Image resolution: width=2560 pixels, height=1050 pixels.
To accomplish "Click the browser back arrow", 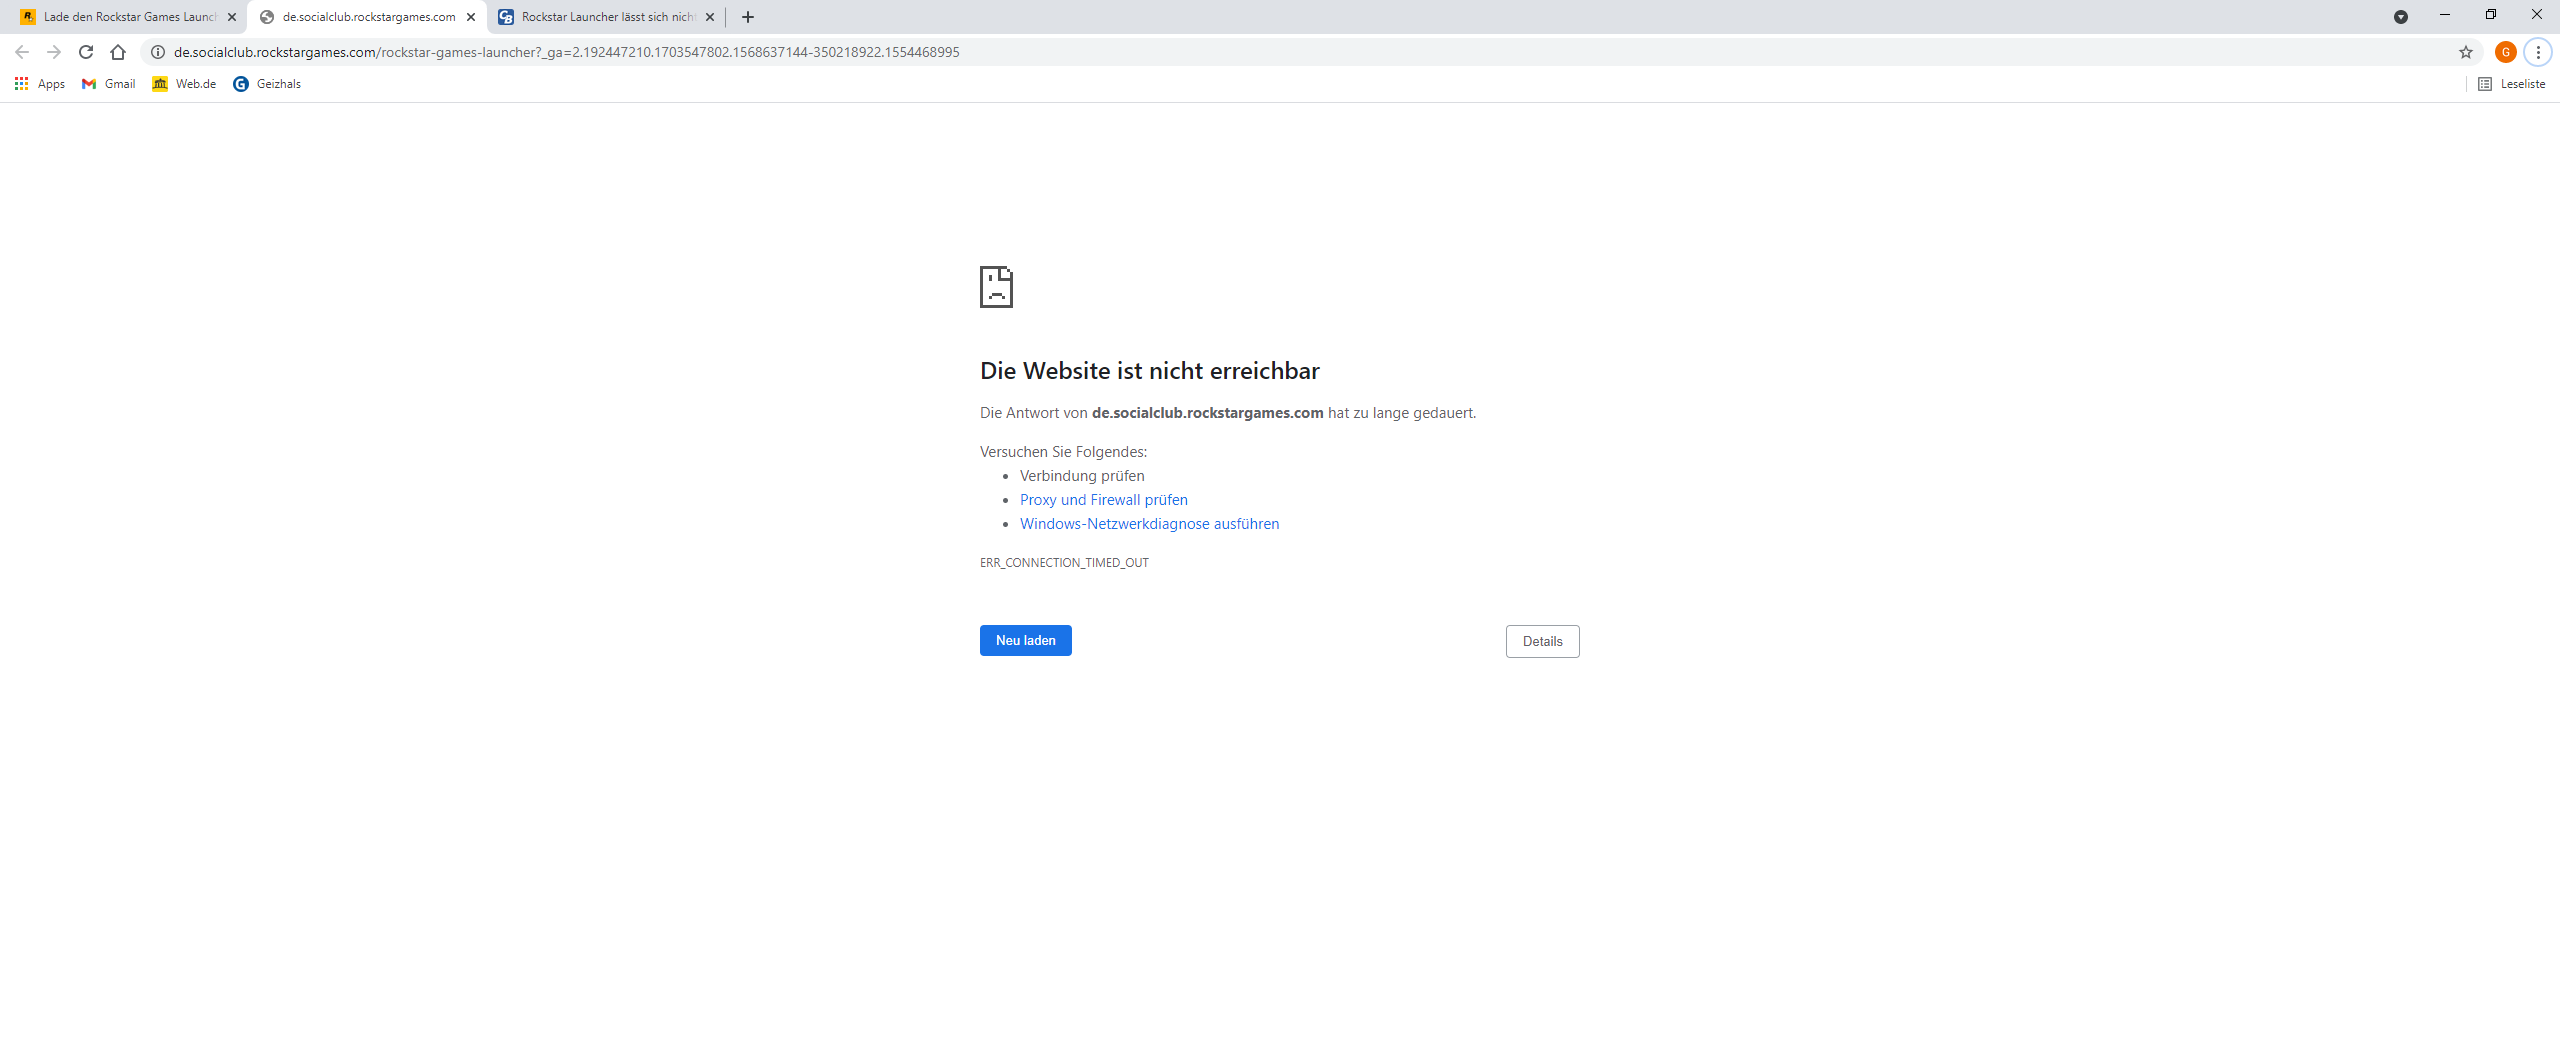I will (x=22, y=52).
